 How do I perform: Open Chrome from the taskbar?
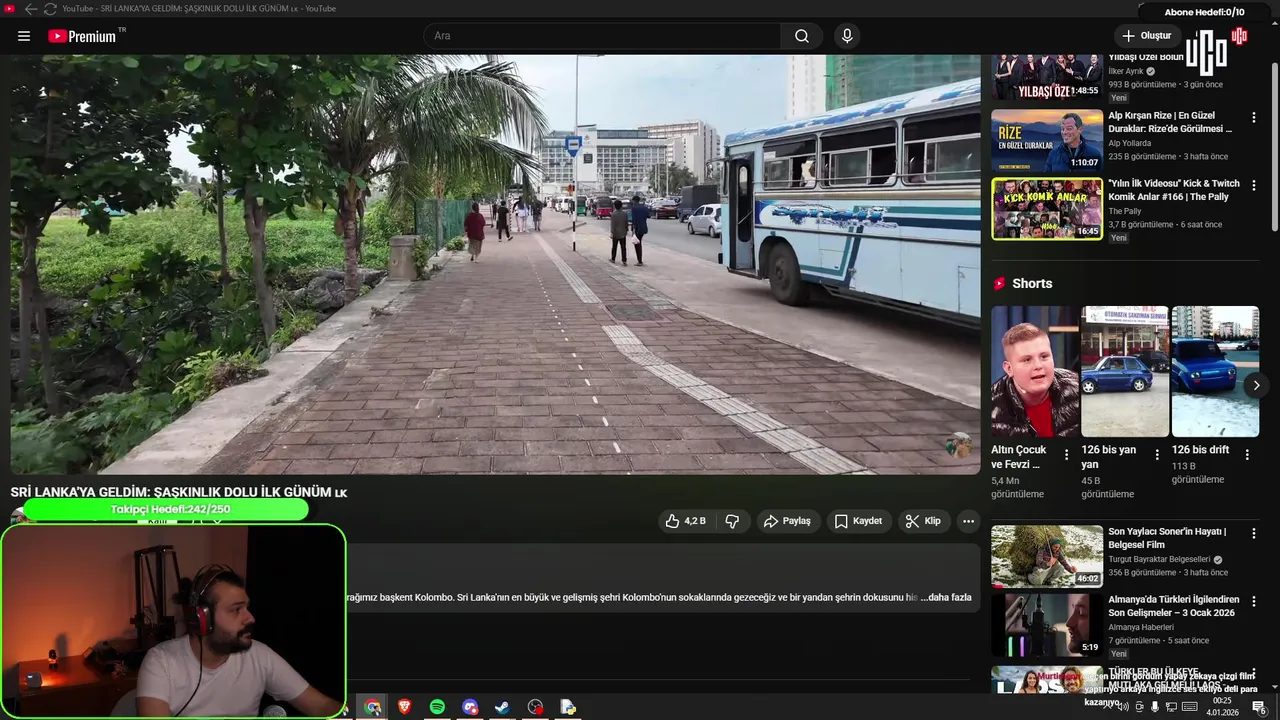tap(372, 707)
